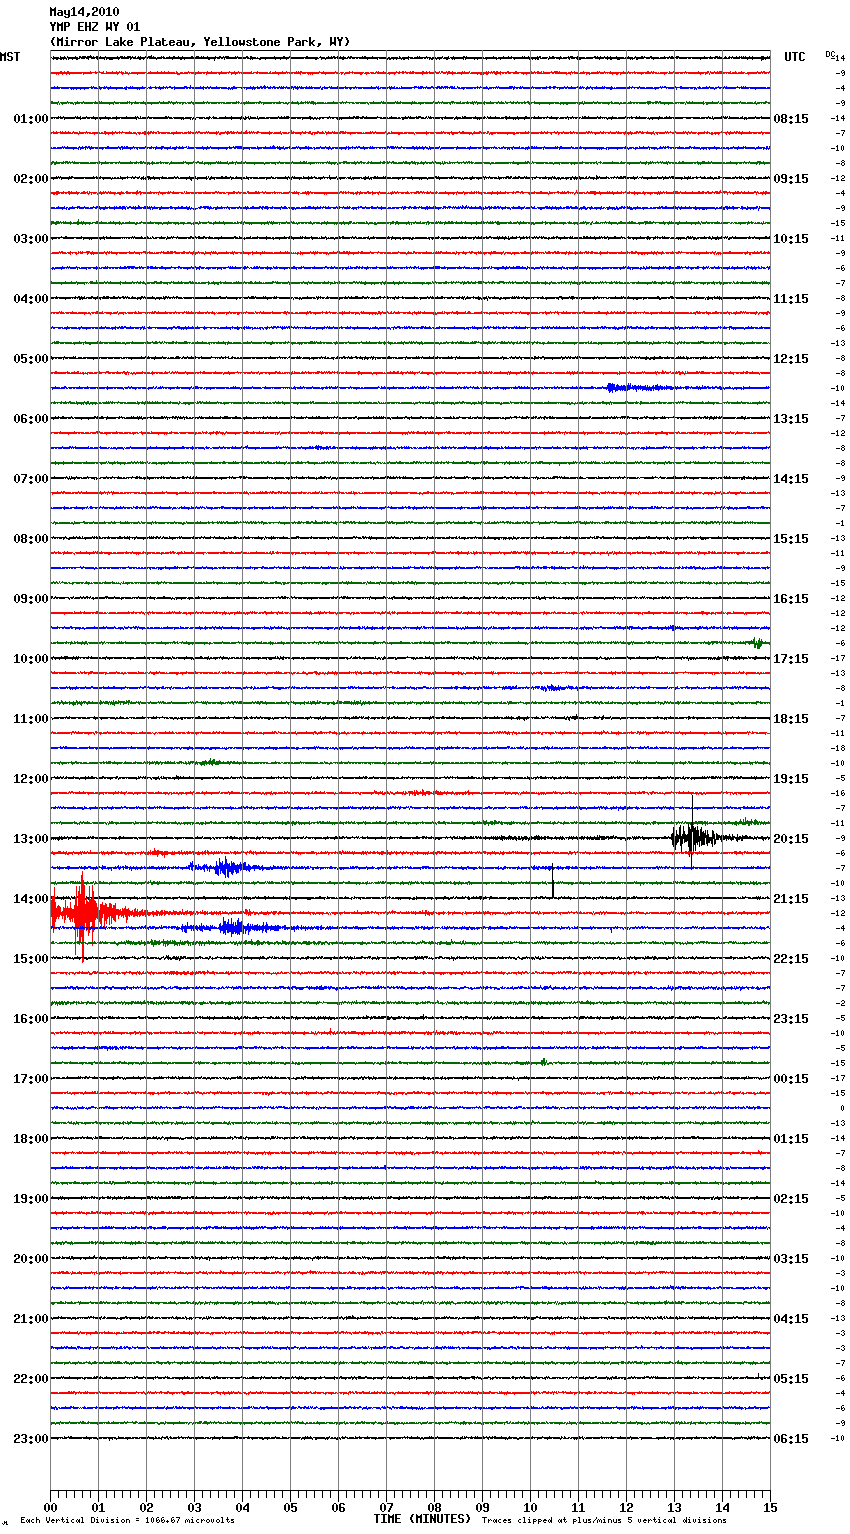Select the 21:00 MST hour label
850x1534 pixels.
coord(31,1319)
